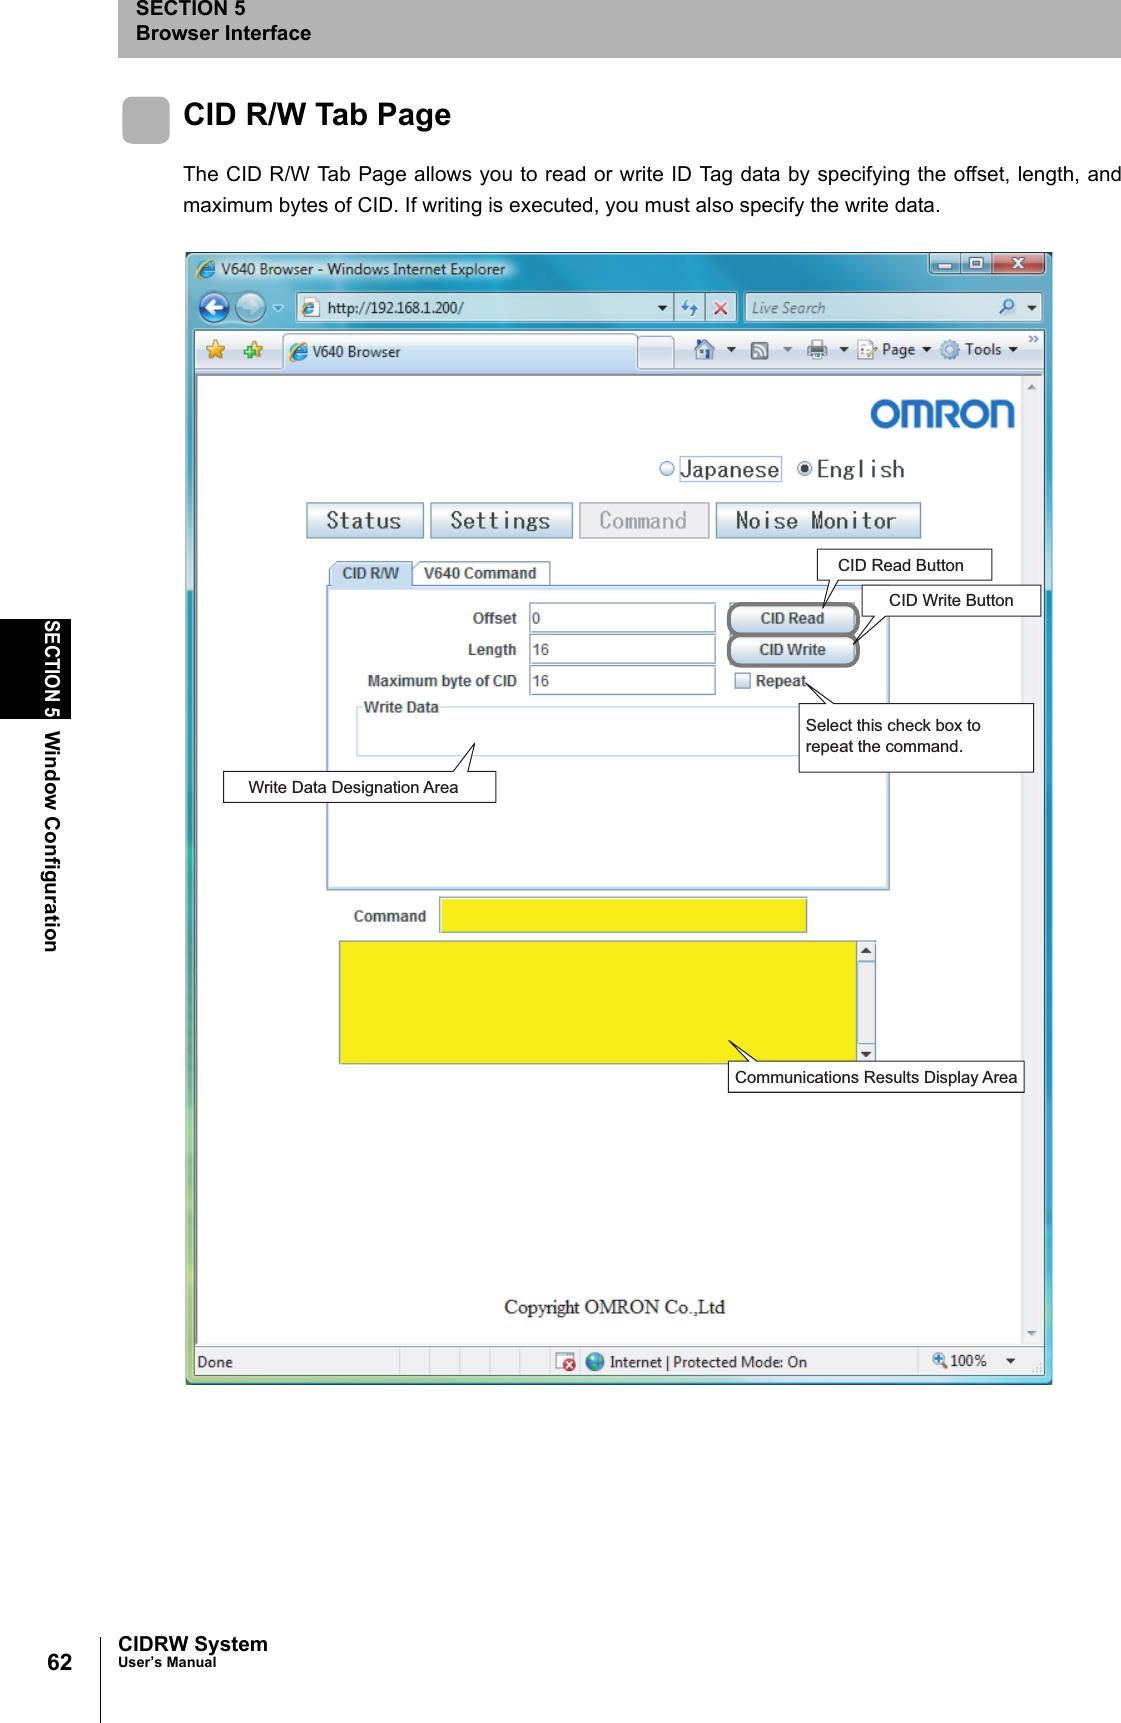This screenshot has width=1121, height=1723.
Task: Click the CID Write button
Action: click(x=792, y=650)
